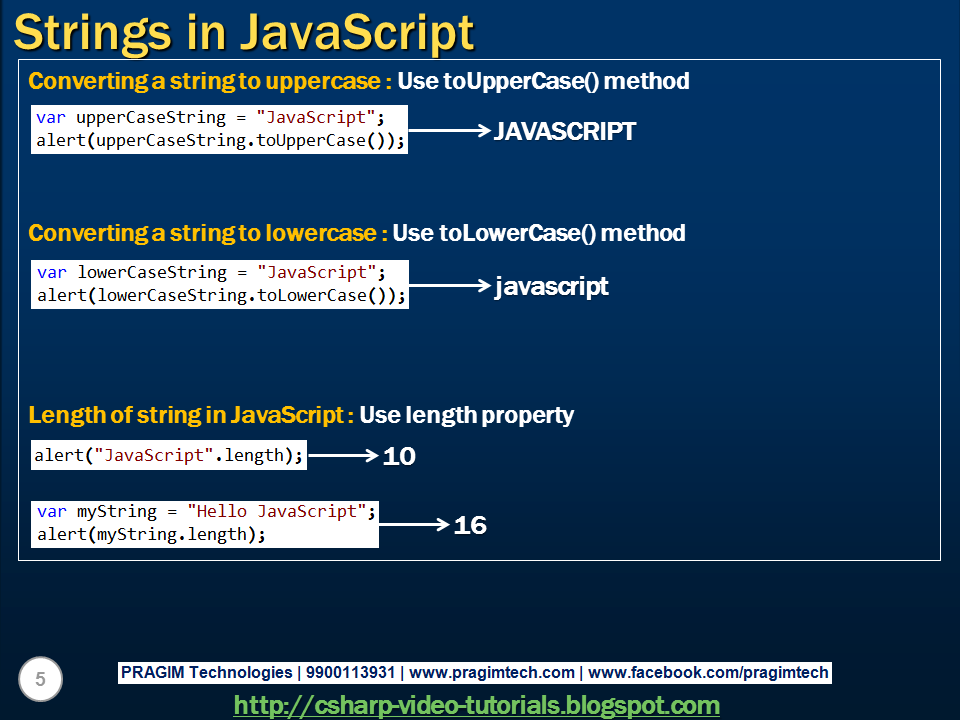Click the 'JAVASCRIPT' output text
This screenshot has width=960, height=720.
[x=564, y=131]
